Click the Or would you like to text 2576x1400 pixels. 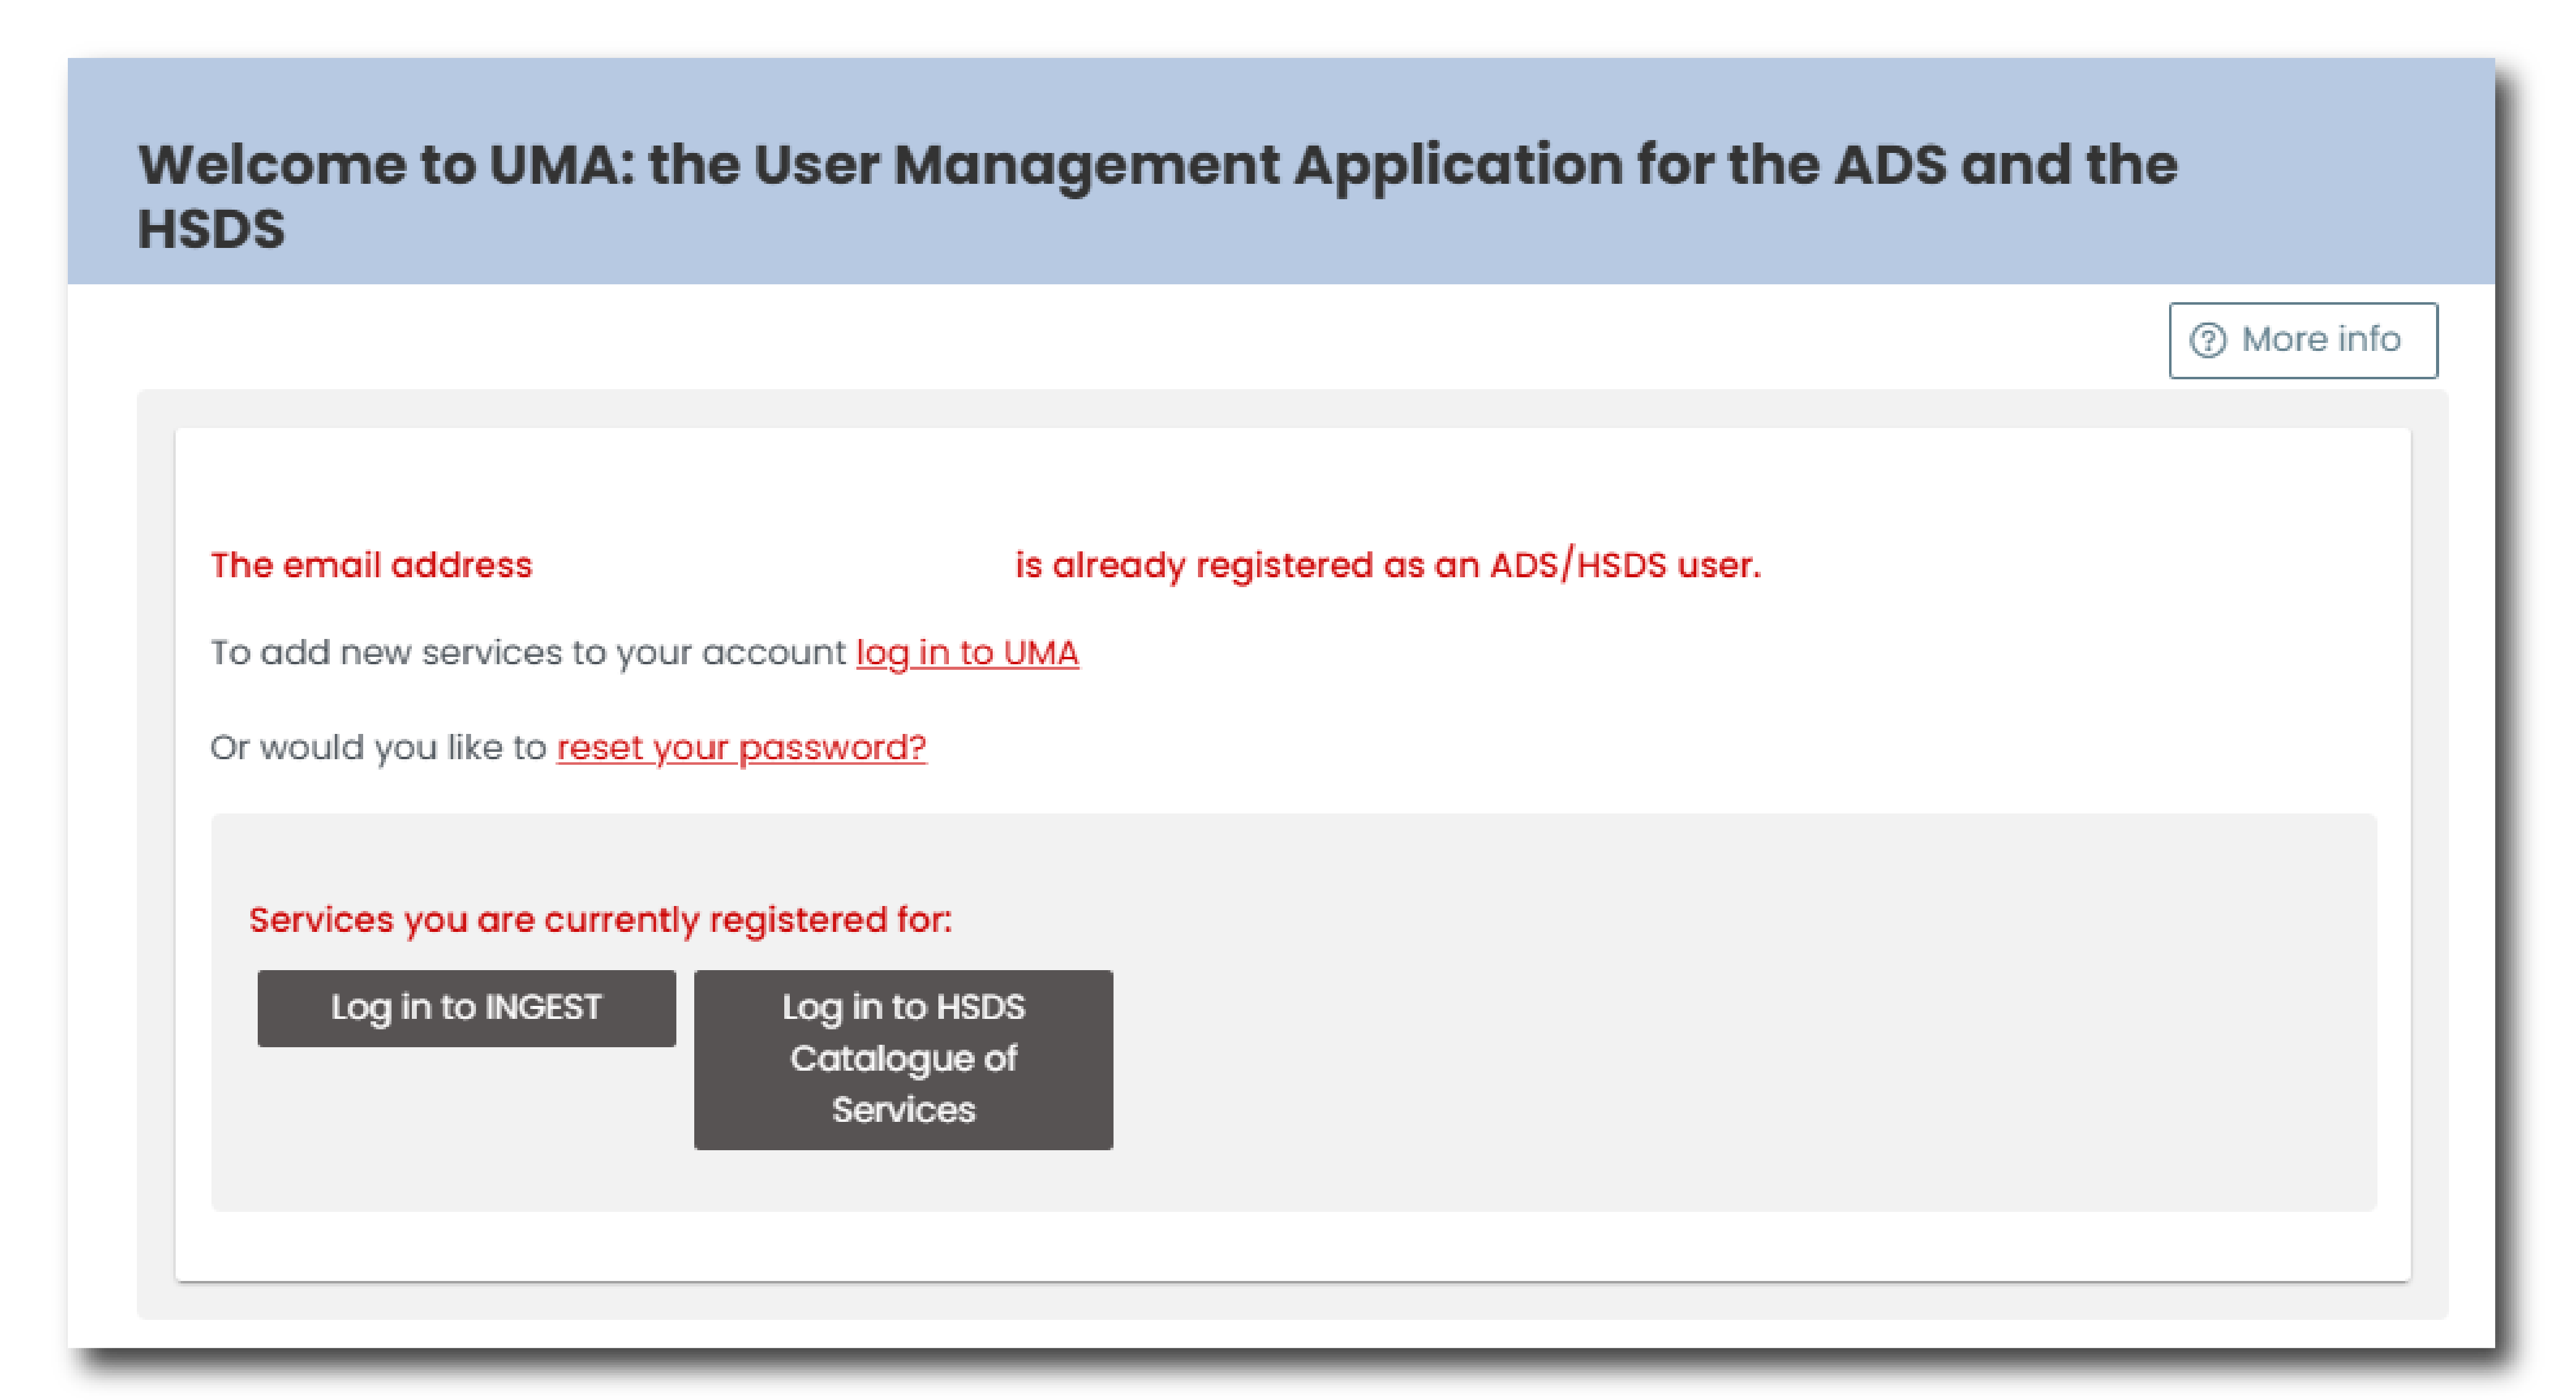click(x=378, y=748)
